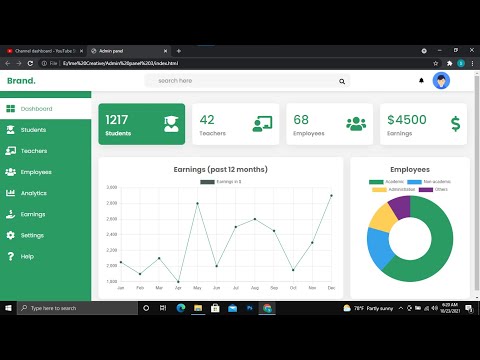Click the magnifier search icon

(342, 81)
